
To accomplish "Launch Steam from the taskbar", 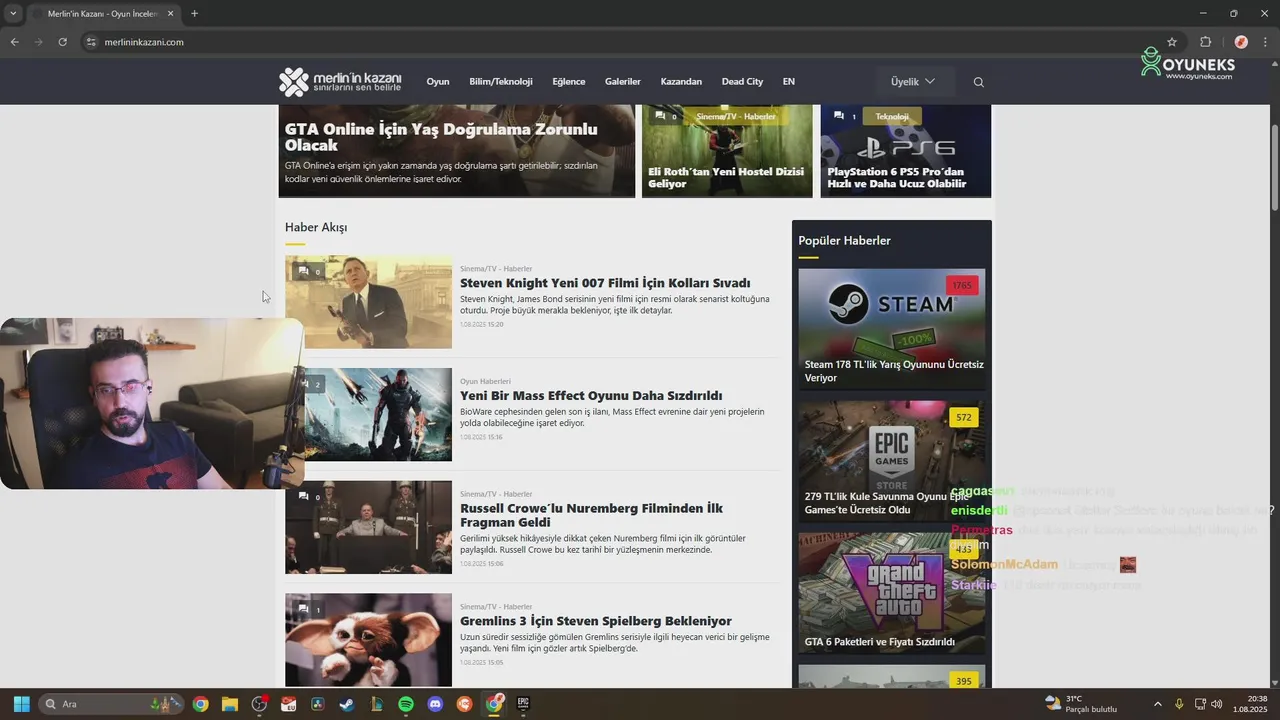I will click(x=345, y=704).
